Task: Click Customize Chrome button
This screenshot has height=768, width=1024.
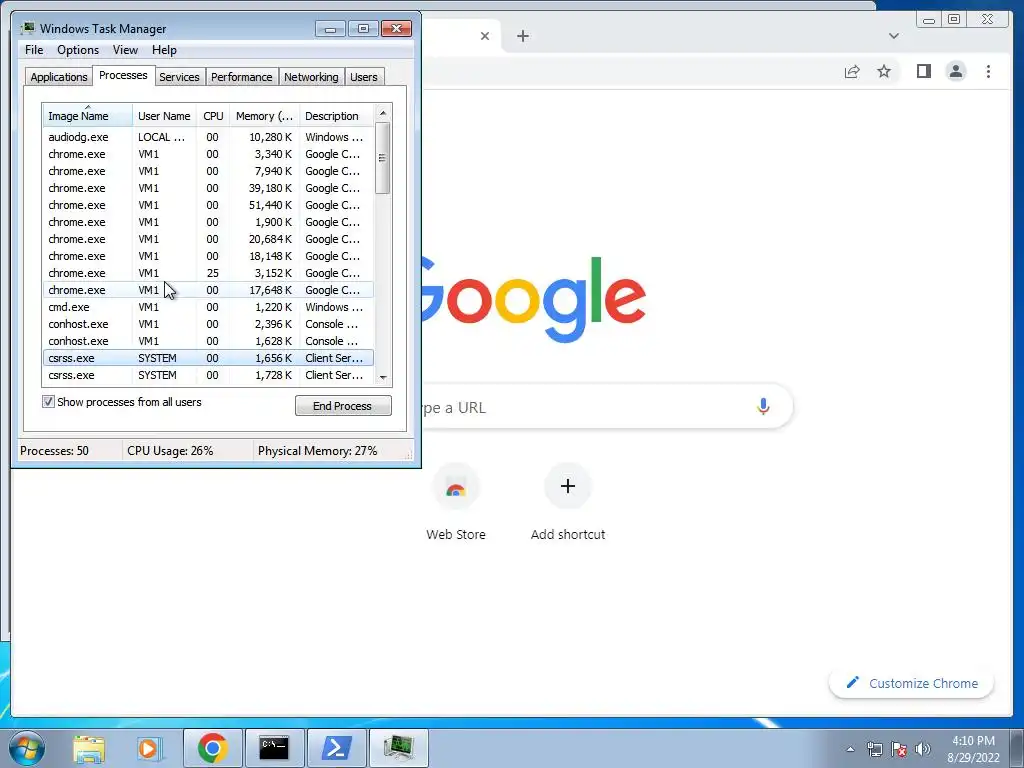Action: (x=912, y=683)
